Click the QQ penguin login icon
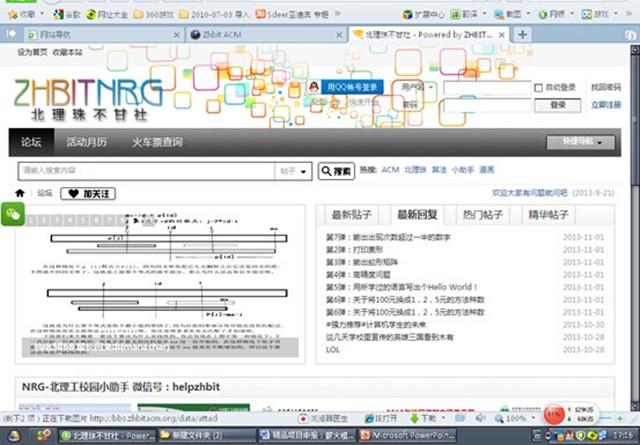This screenshot has width=640, height=445. 313,87
